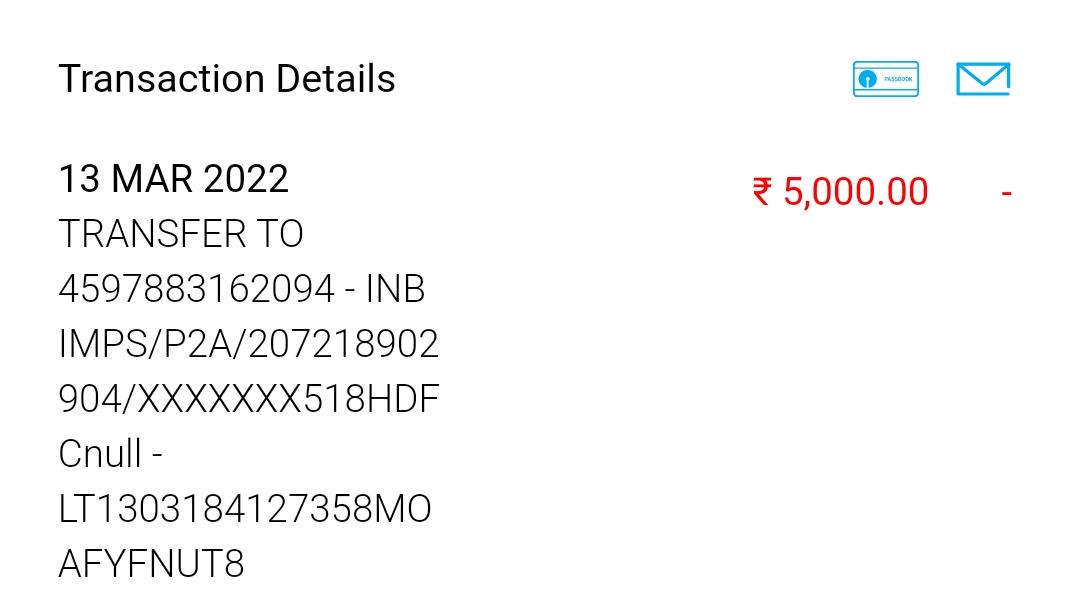Click the AFYFNUT8 text line
The image size is (1080, 598).
pyautogui.click(x=151, y=565)
